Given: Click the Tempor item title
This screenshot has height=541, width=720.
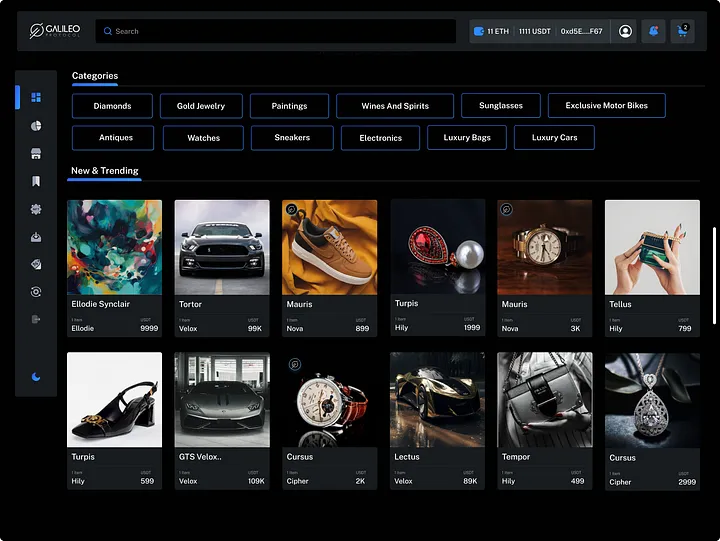Looking at the screenshot, I should pyautogui.click(x=516, y=457).
